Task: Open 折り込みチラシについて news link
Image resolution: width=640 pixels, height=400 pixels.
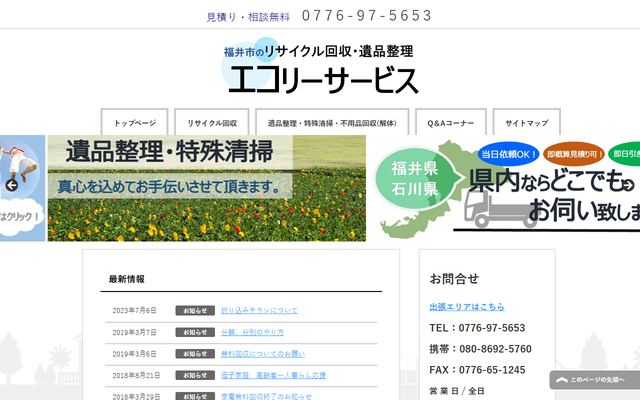Action: coord(259,311)
